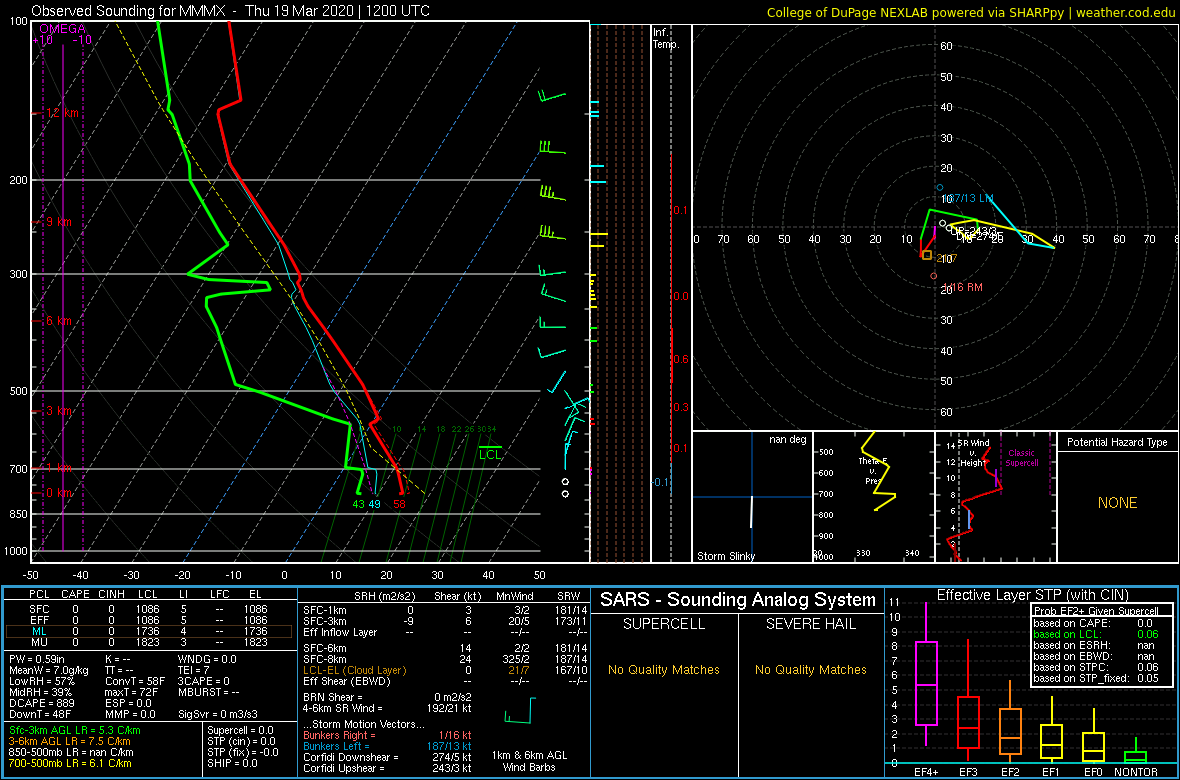Click the 'Sfc-3km AGL LR = 5.3 C/km' line
Viewport: 1180px width, 780px height.
point(75,730)
